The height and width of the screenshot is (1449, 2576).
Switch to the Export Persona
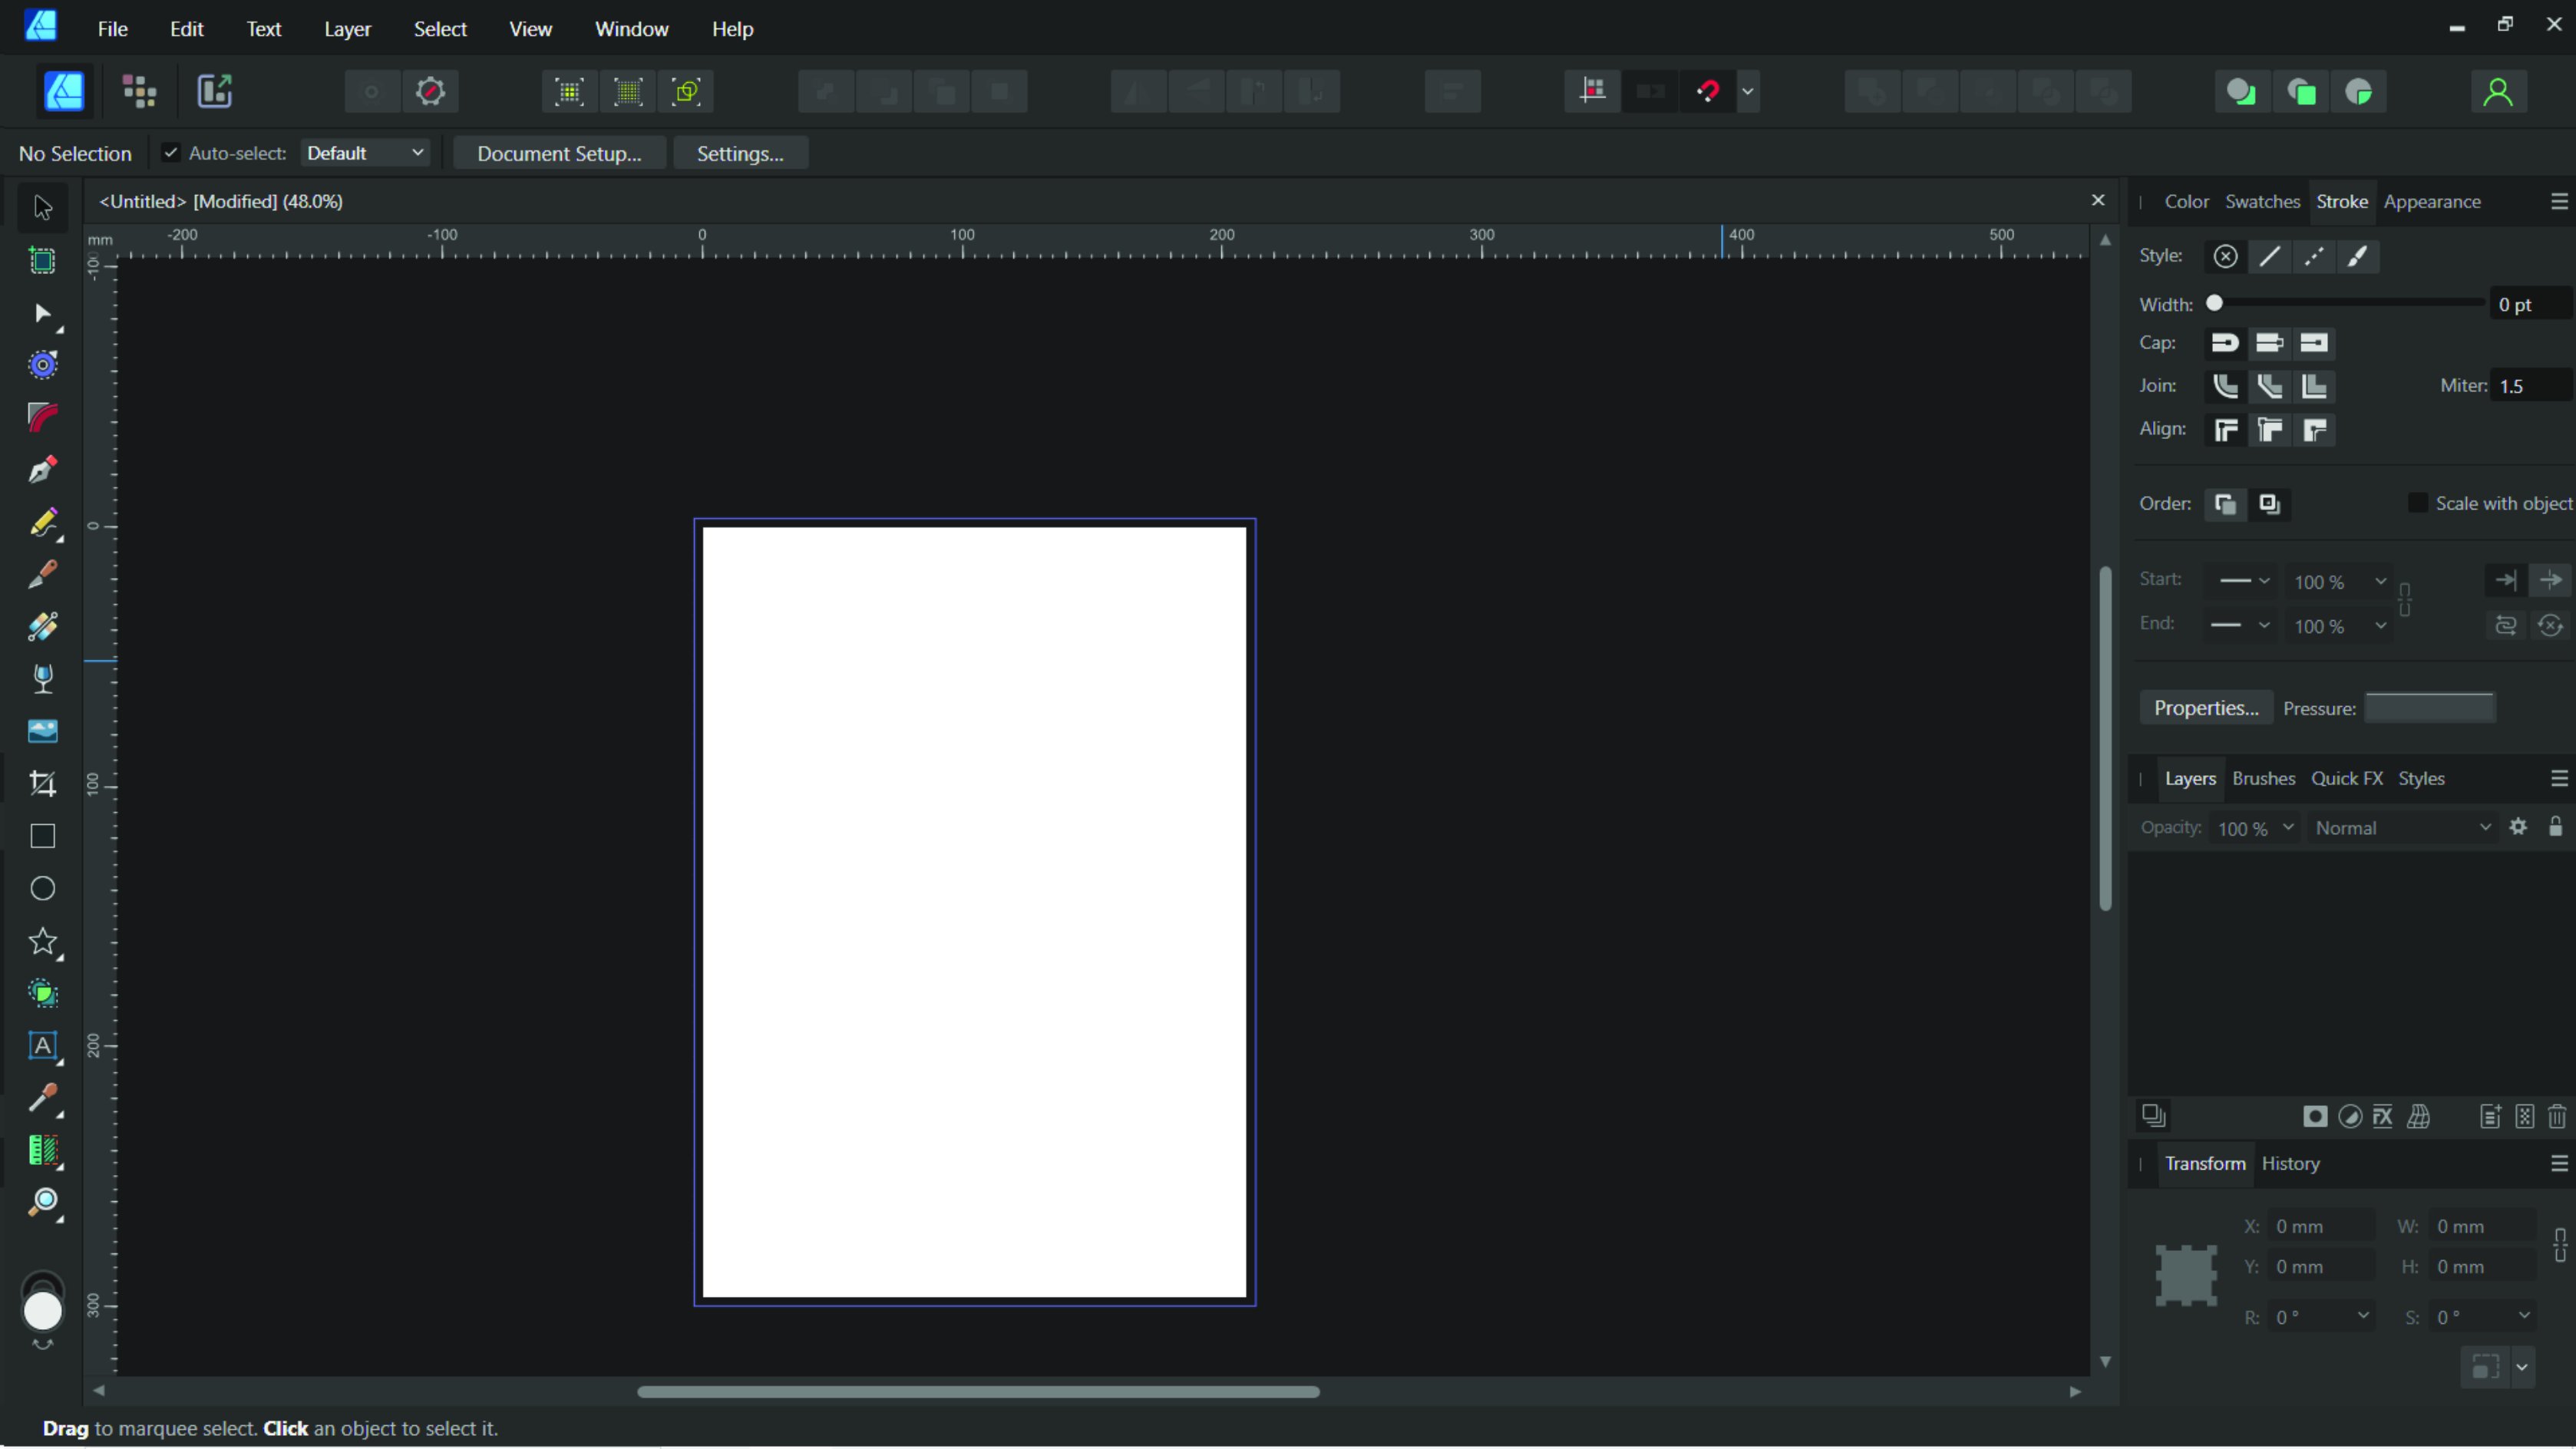coord(214,91)
